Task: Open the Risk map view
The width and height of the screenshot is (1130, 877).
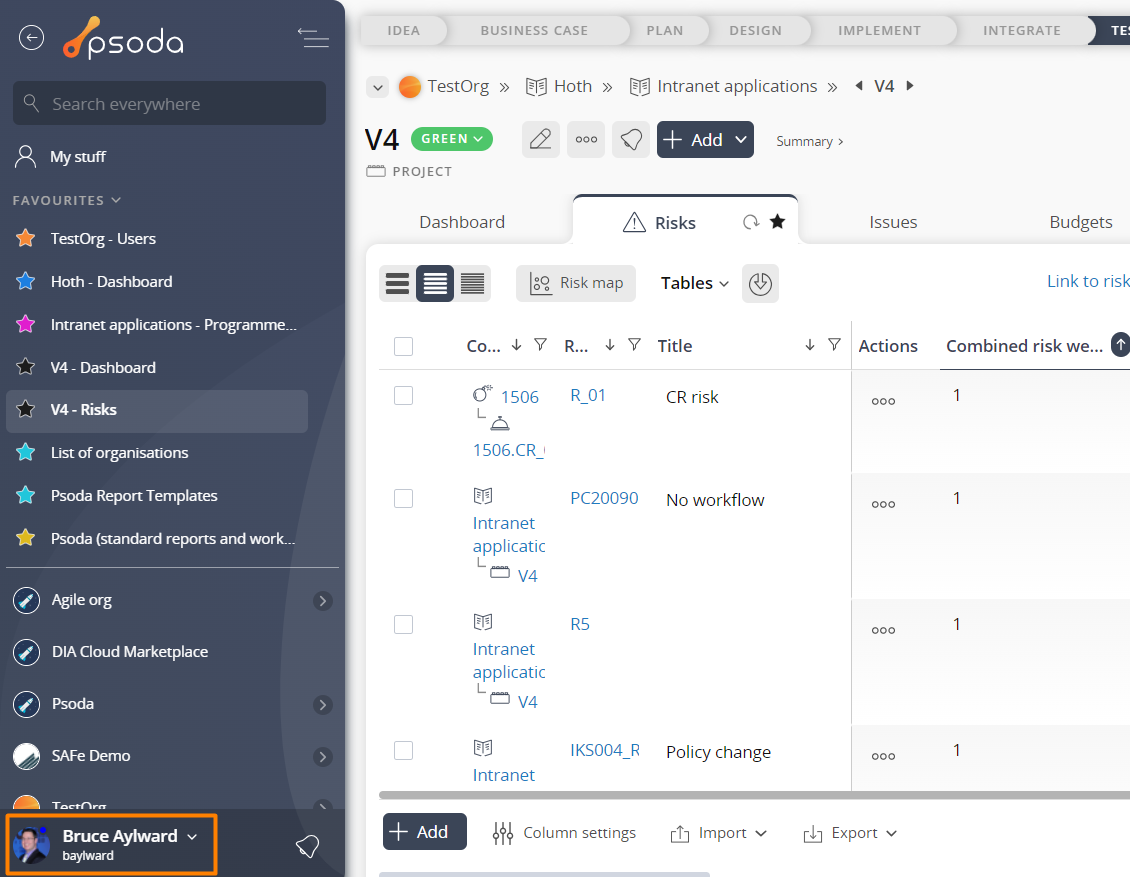Action: [576, 283]
